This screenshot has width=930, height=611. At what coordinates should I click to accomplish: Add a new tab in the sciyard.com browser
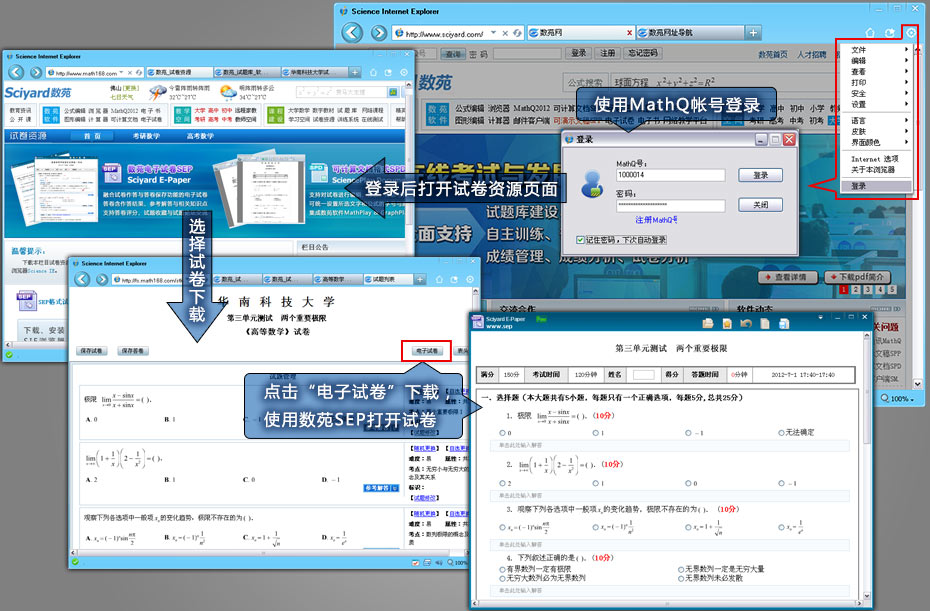click(x=753, y=33)
